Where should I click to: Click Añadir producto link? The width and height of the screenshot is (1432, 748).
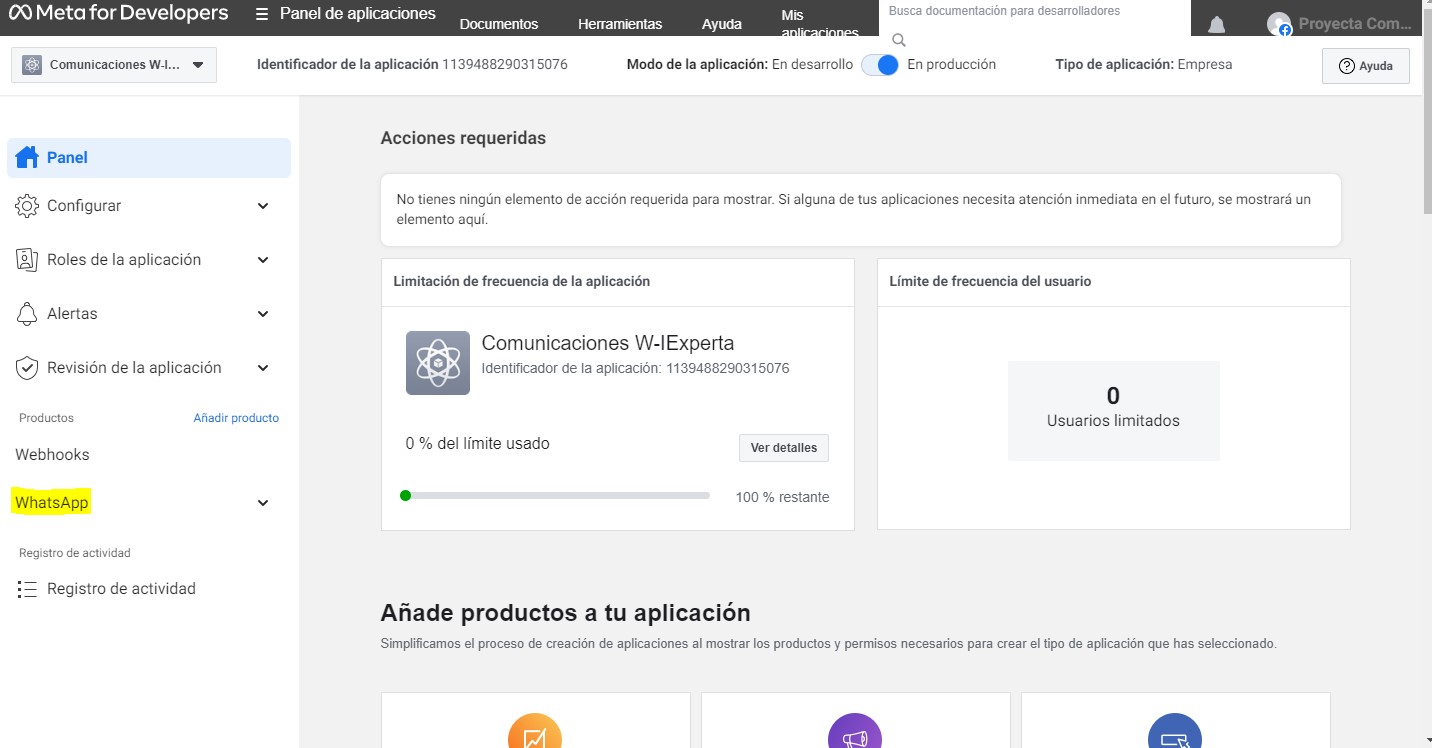click(236, 418)
